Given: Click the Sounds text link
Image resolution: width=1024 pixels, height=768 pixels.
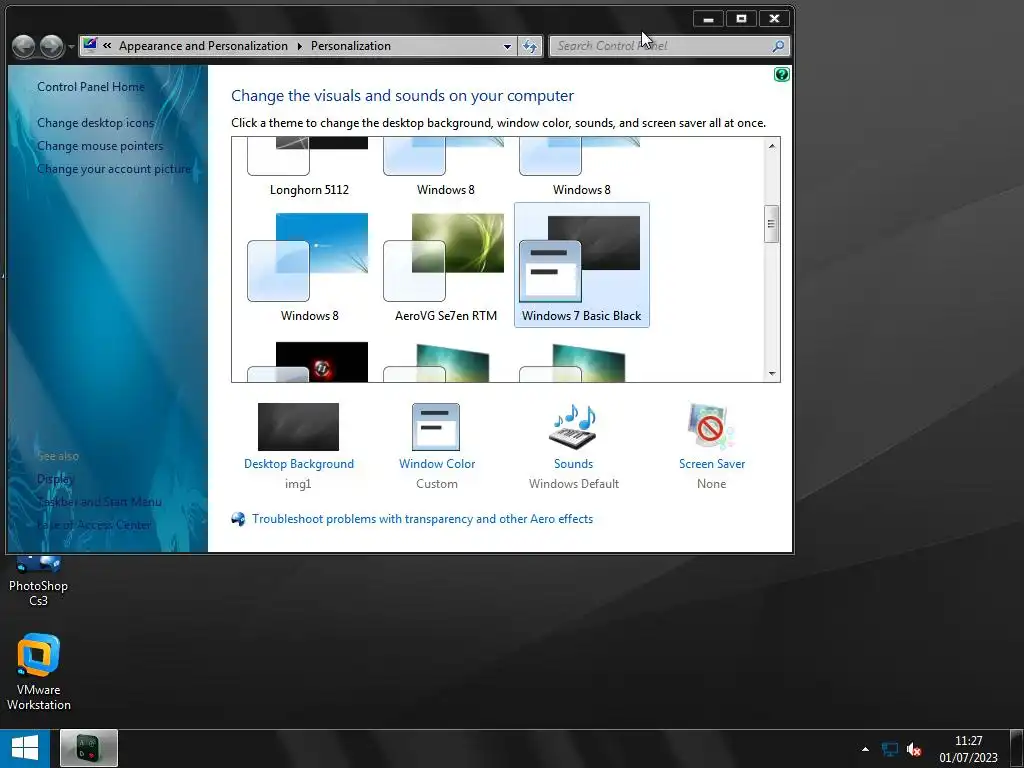Looking at the screenshot, I should 573,464.
